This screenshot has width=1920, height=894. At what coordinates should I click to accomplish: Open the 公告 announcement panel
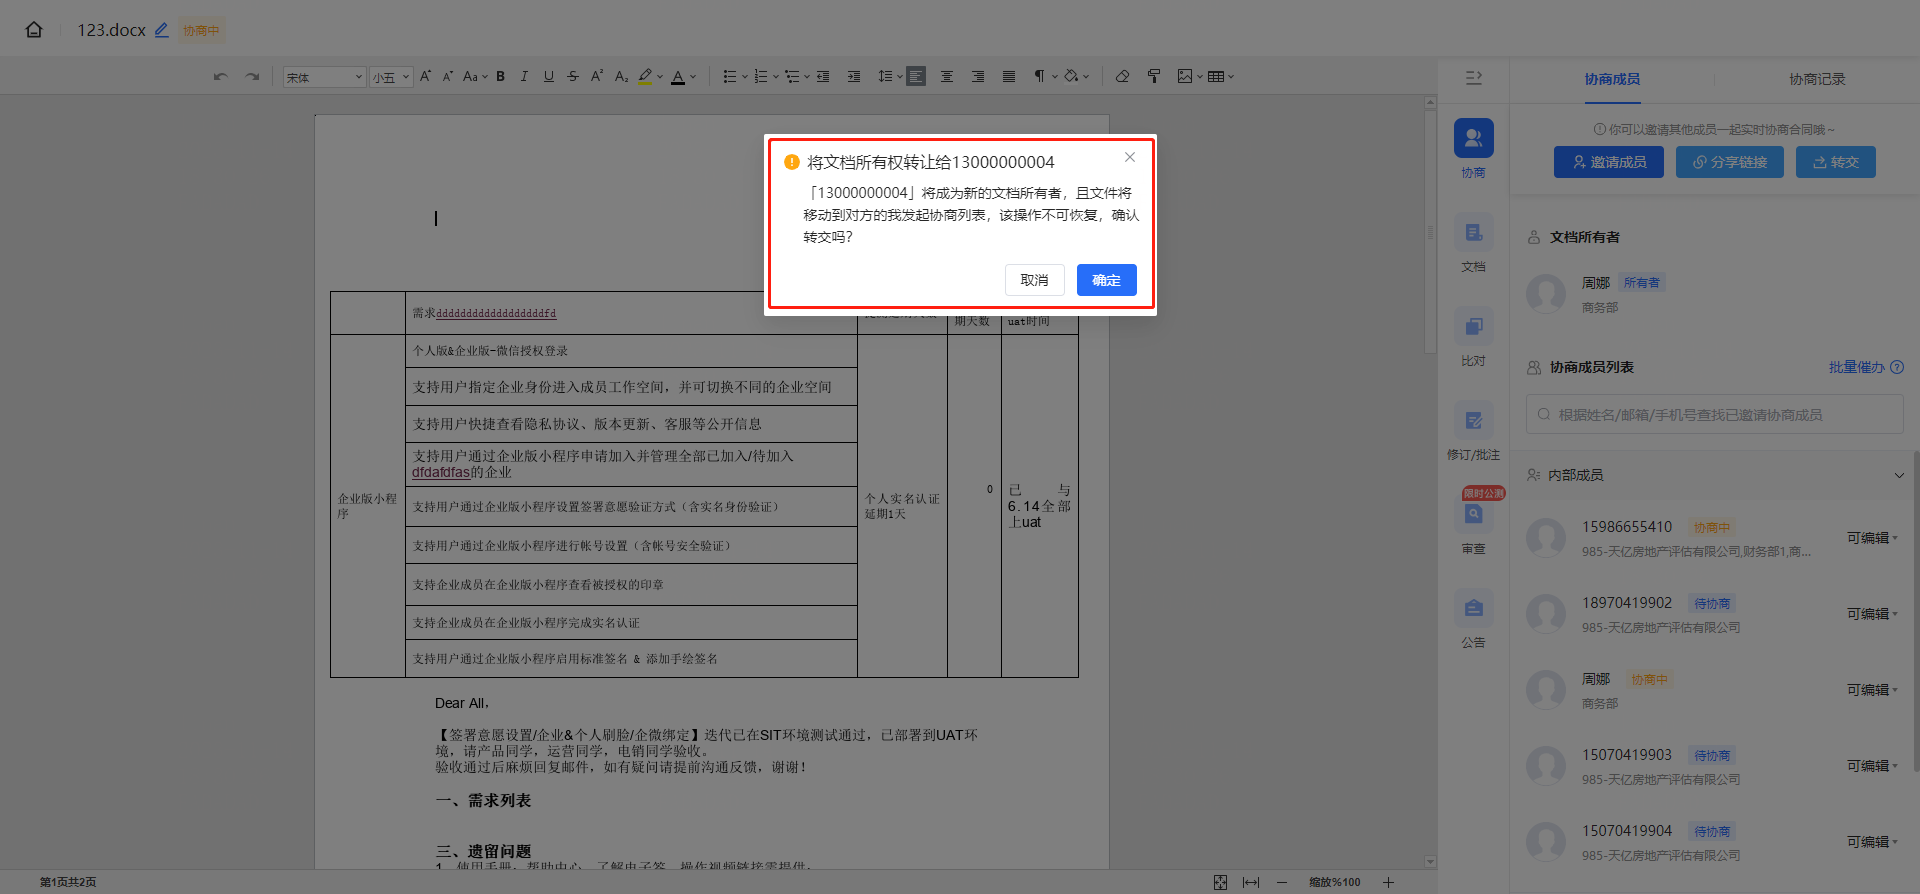1473,619
